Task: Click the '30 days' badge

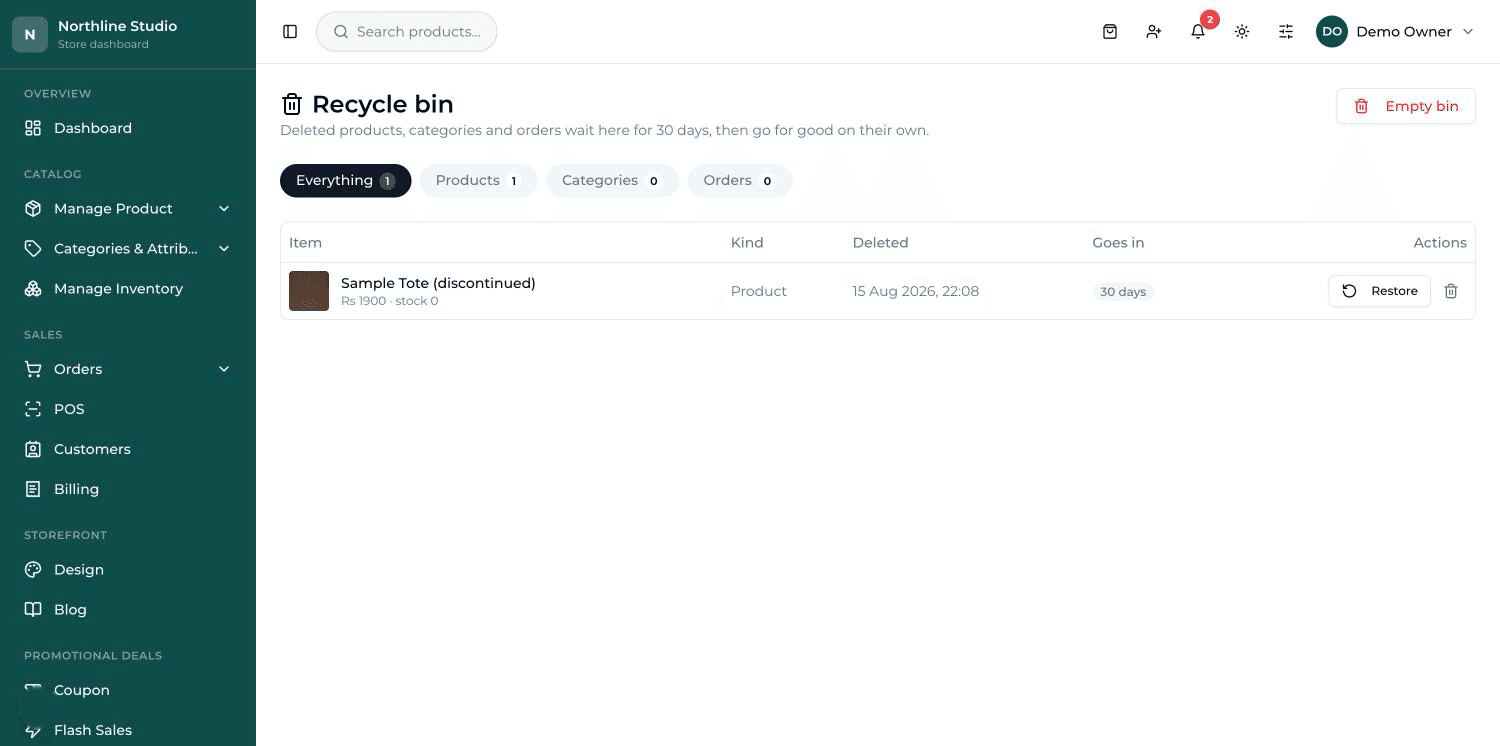Action: tap(1123, 292)
